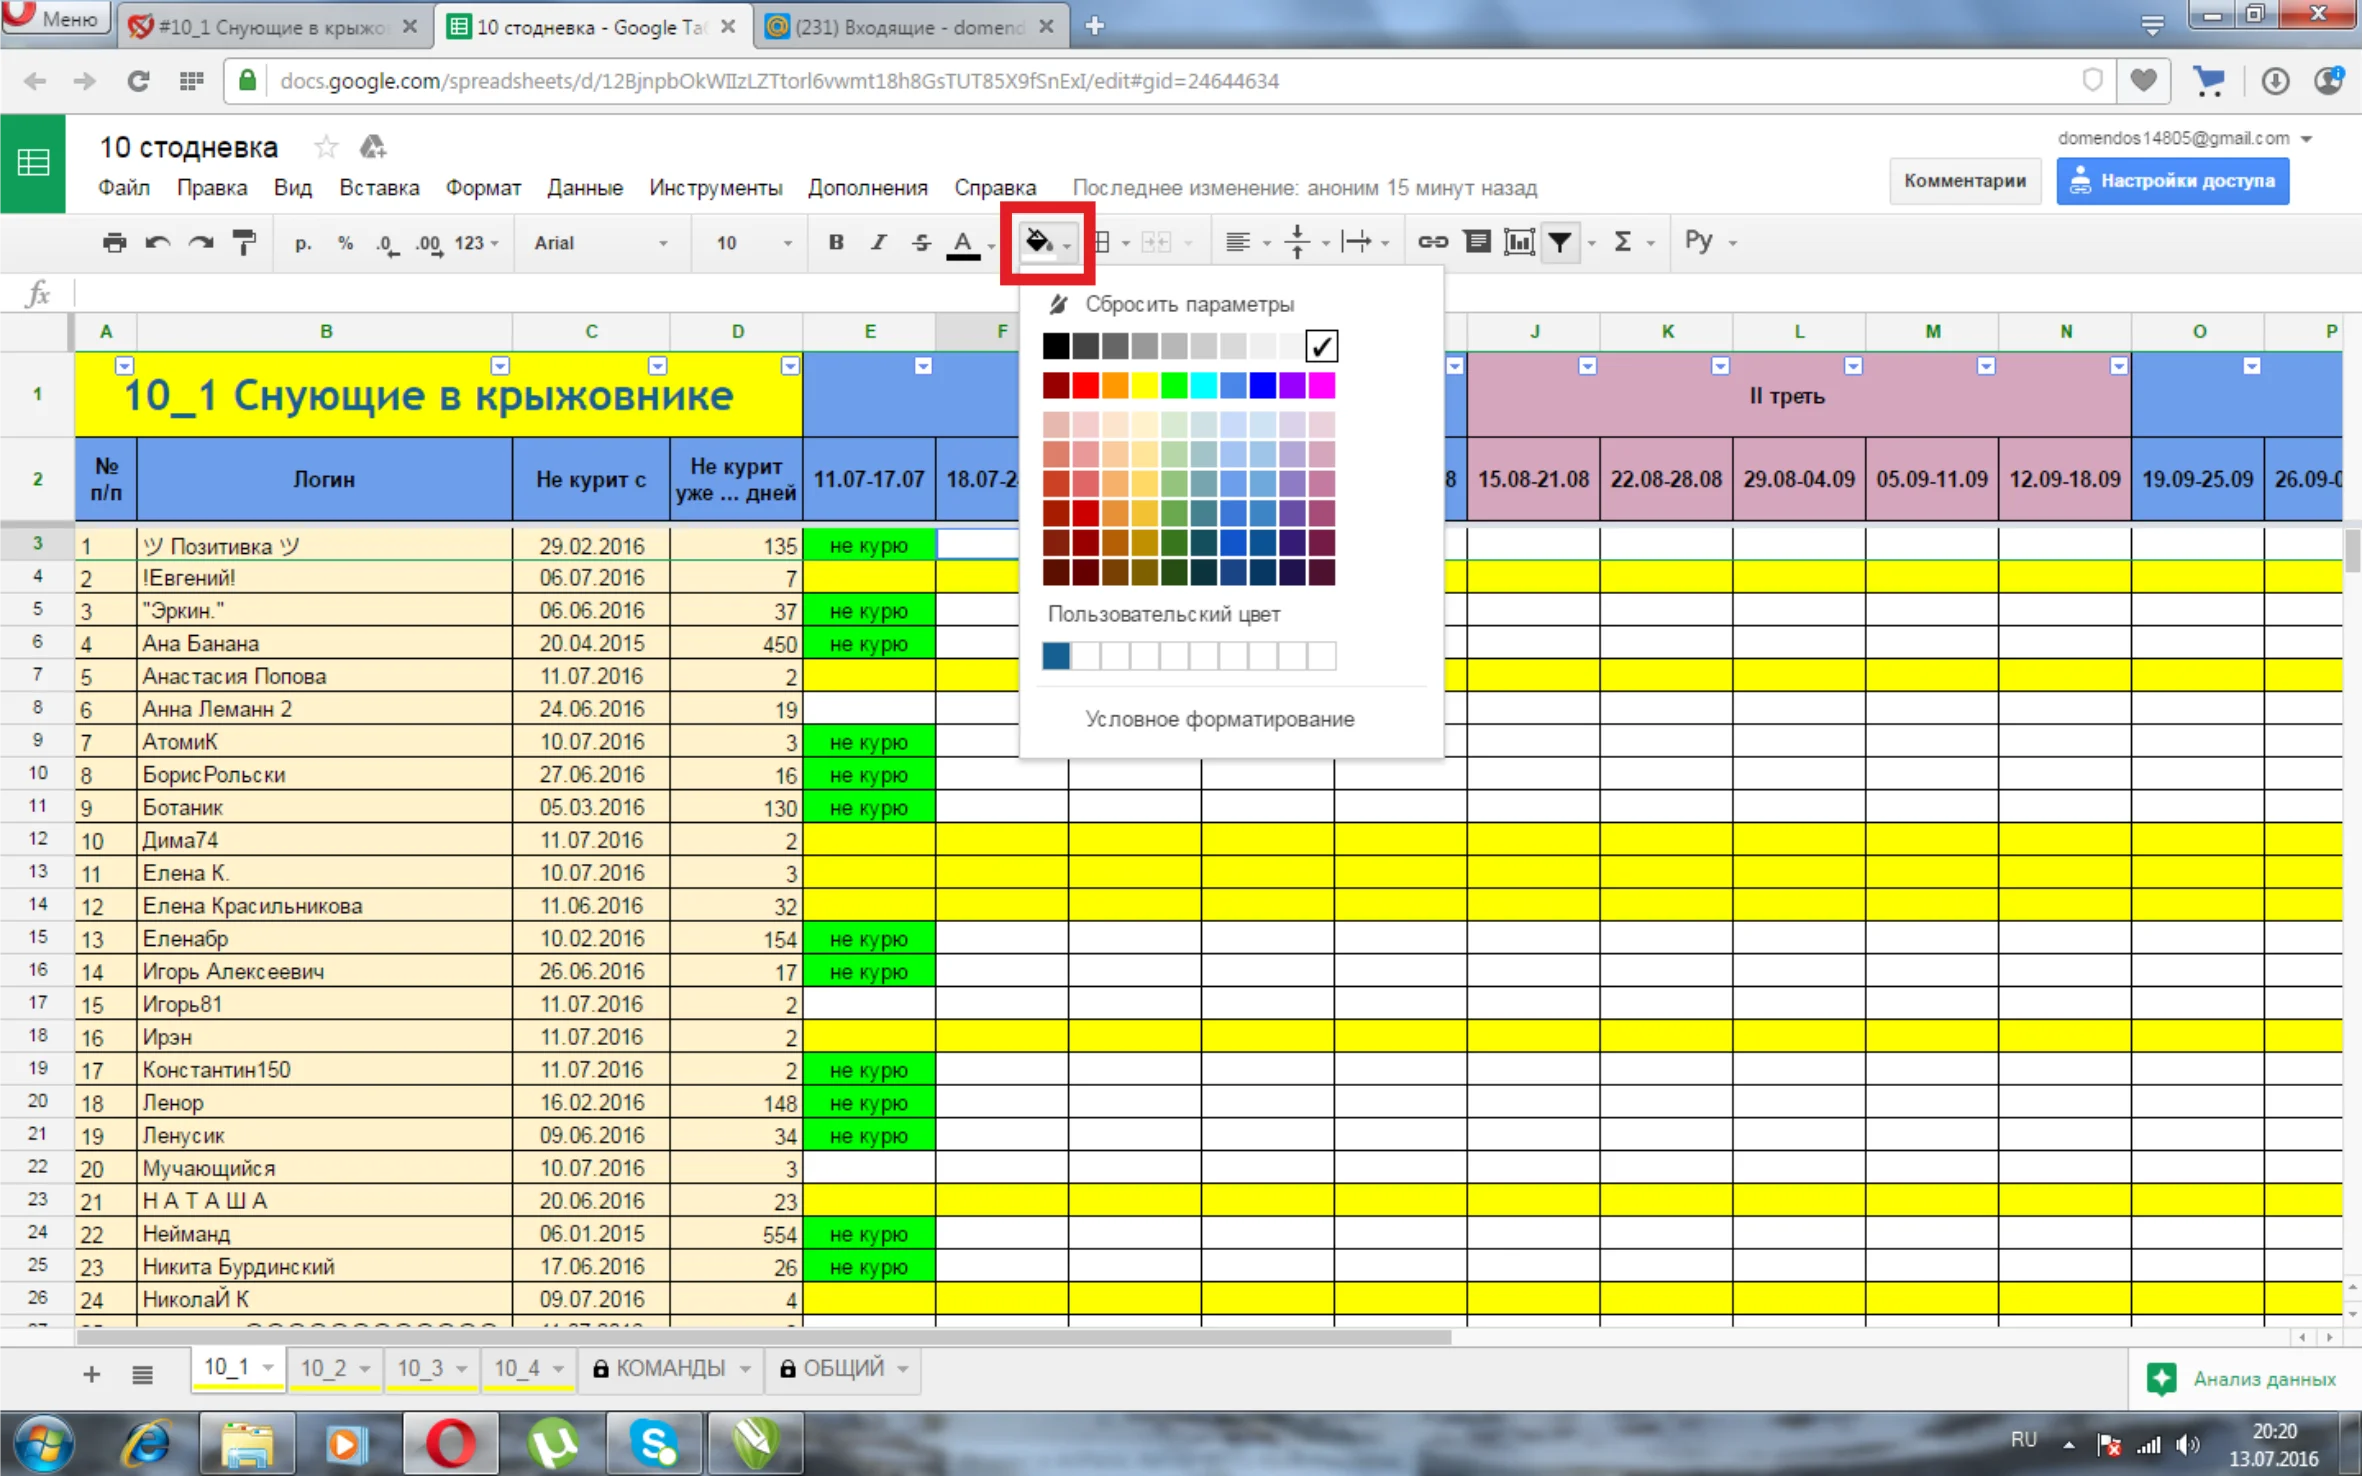Click the insert link icon

click(1432, 242)
